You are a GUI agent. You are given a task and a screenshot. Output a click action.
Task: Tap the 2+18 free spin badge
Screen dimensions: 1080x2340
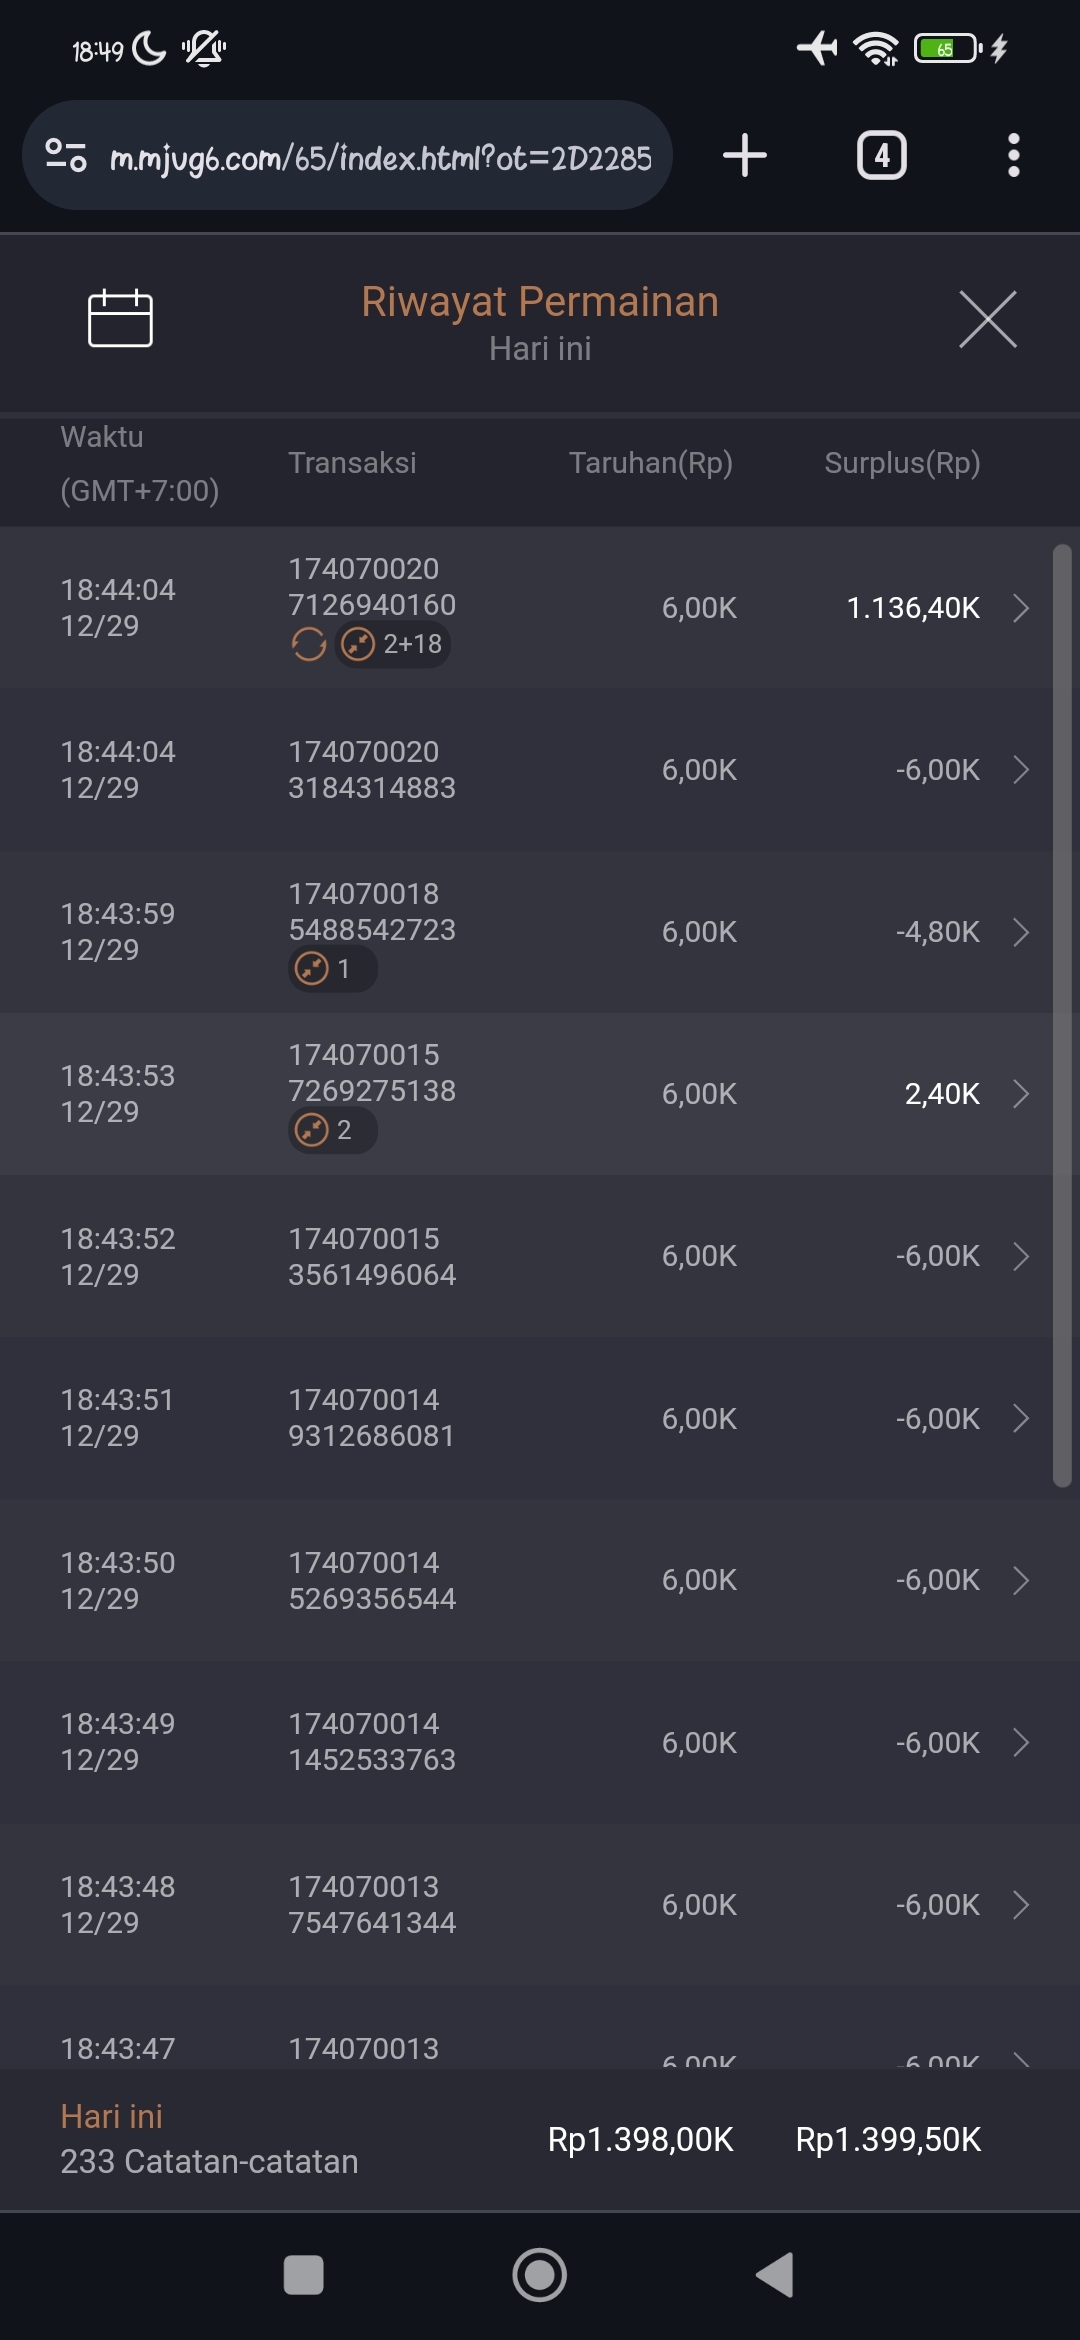tap(393, 645)
